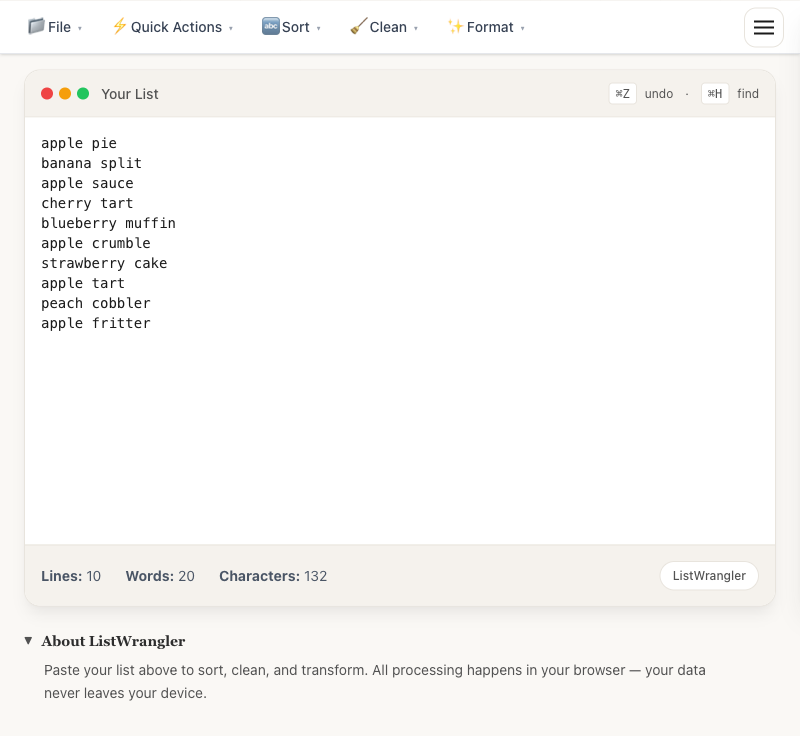This screenshot has width=800, height=737.
Task: Open the Format dropdown arrow
Action: click(523, 29)
